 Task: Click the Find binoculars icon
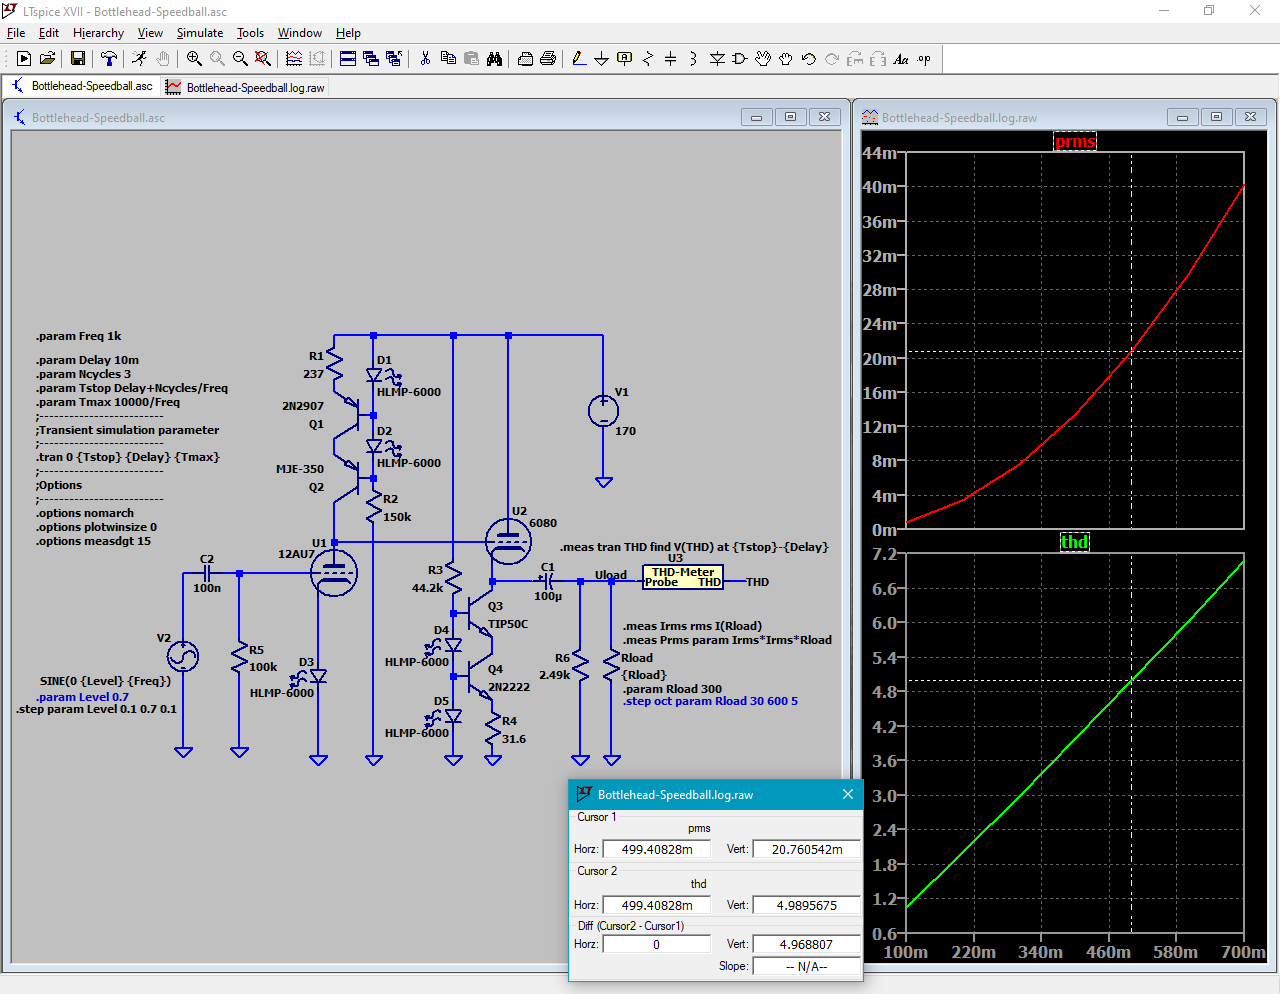pyautogui.click(x=494, y=59)
